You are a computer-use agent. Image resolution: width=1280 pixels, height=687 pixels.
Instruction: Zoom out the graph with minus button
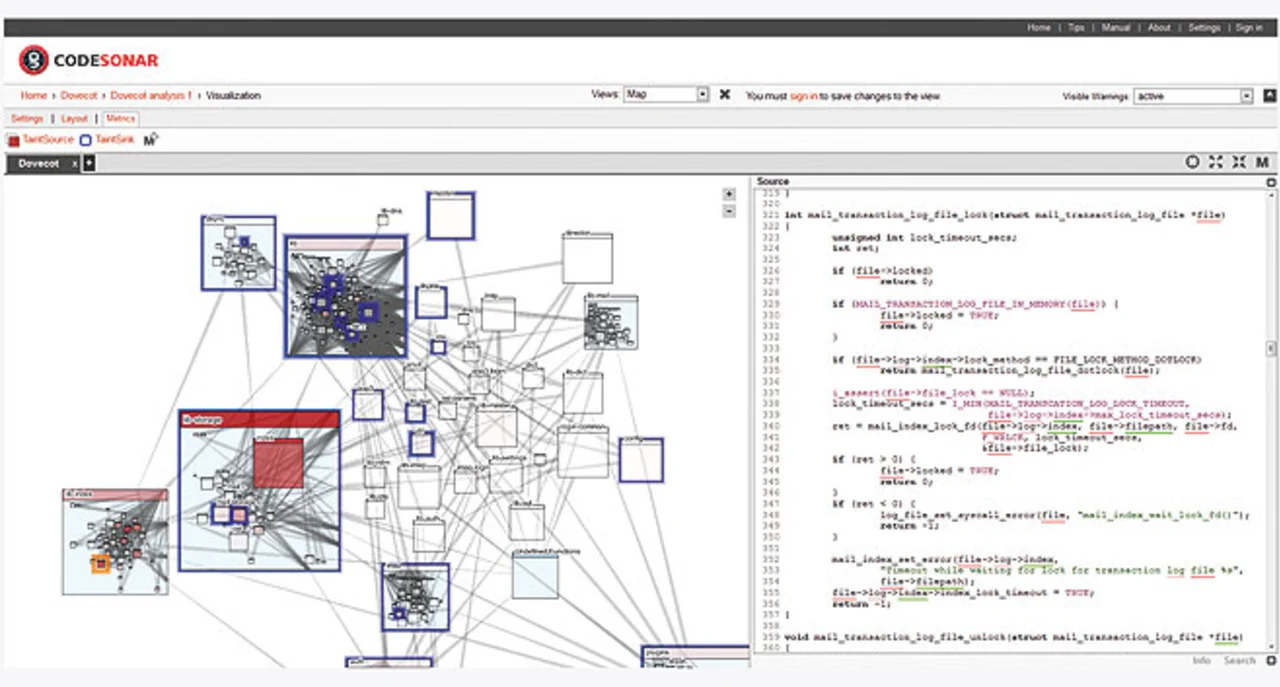(x=729, y=211)
